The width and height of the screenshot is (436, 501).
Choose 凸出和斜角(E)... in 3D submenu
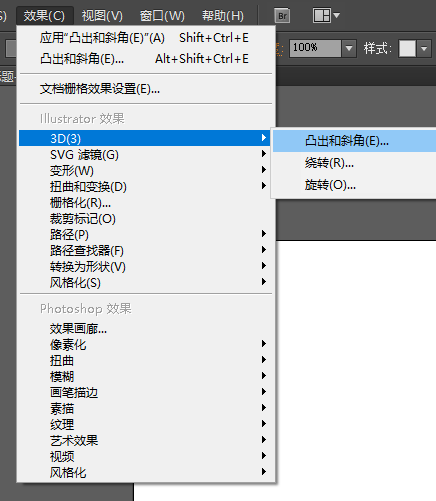pyautogui.click(x=354, y=141)
